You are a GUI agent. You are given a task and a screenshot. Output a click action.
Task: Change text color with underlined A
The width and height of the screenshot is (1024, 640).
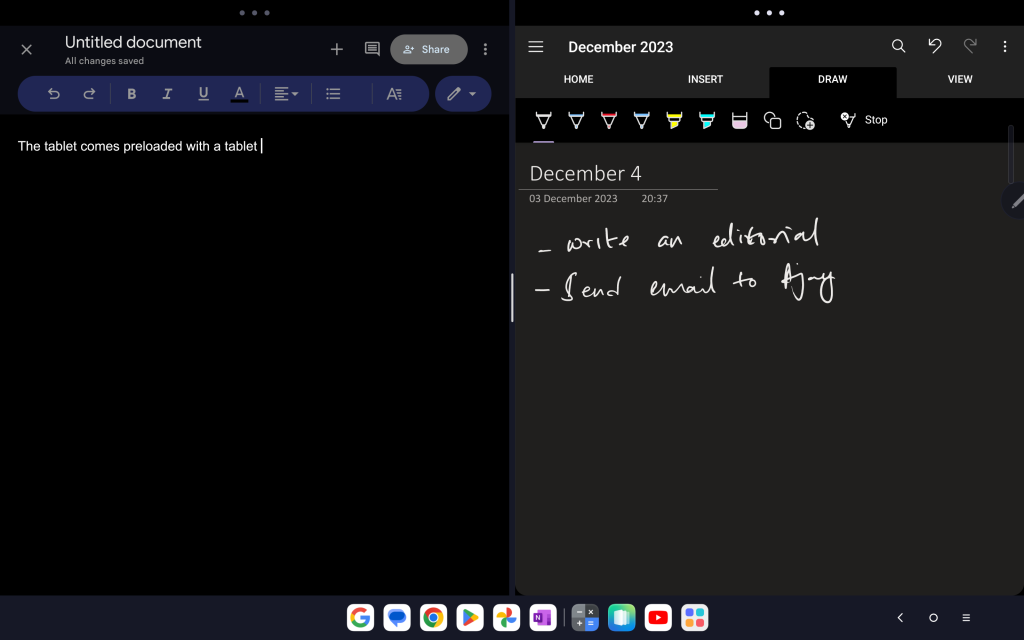pyautogui.click(x=239, y=94)
